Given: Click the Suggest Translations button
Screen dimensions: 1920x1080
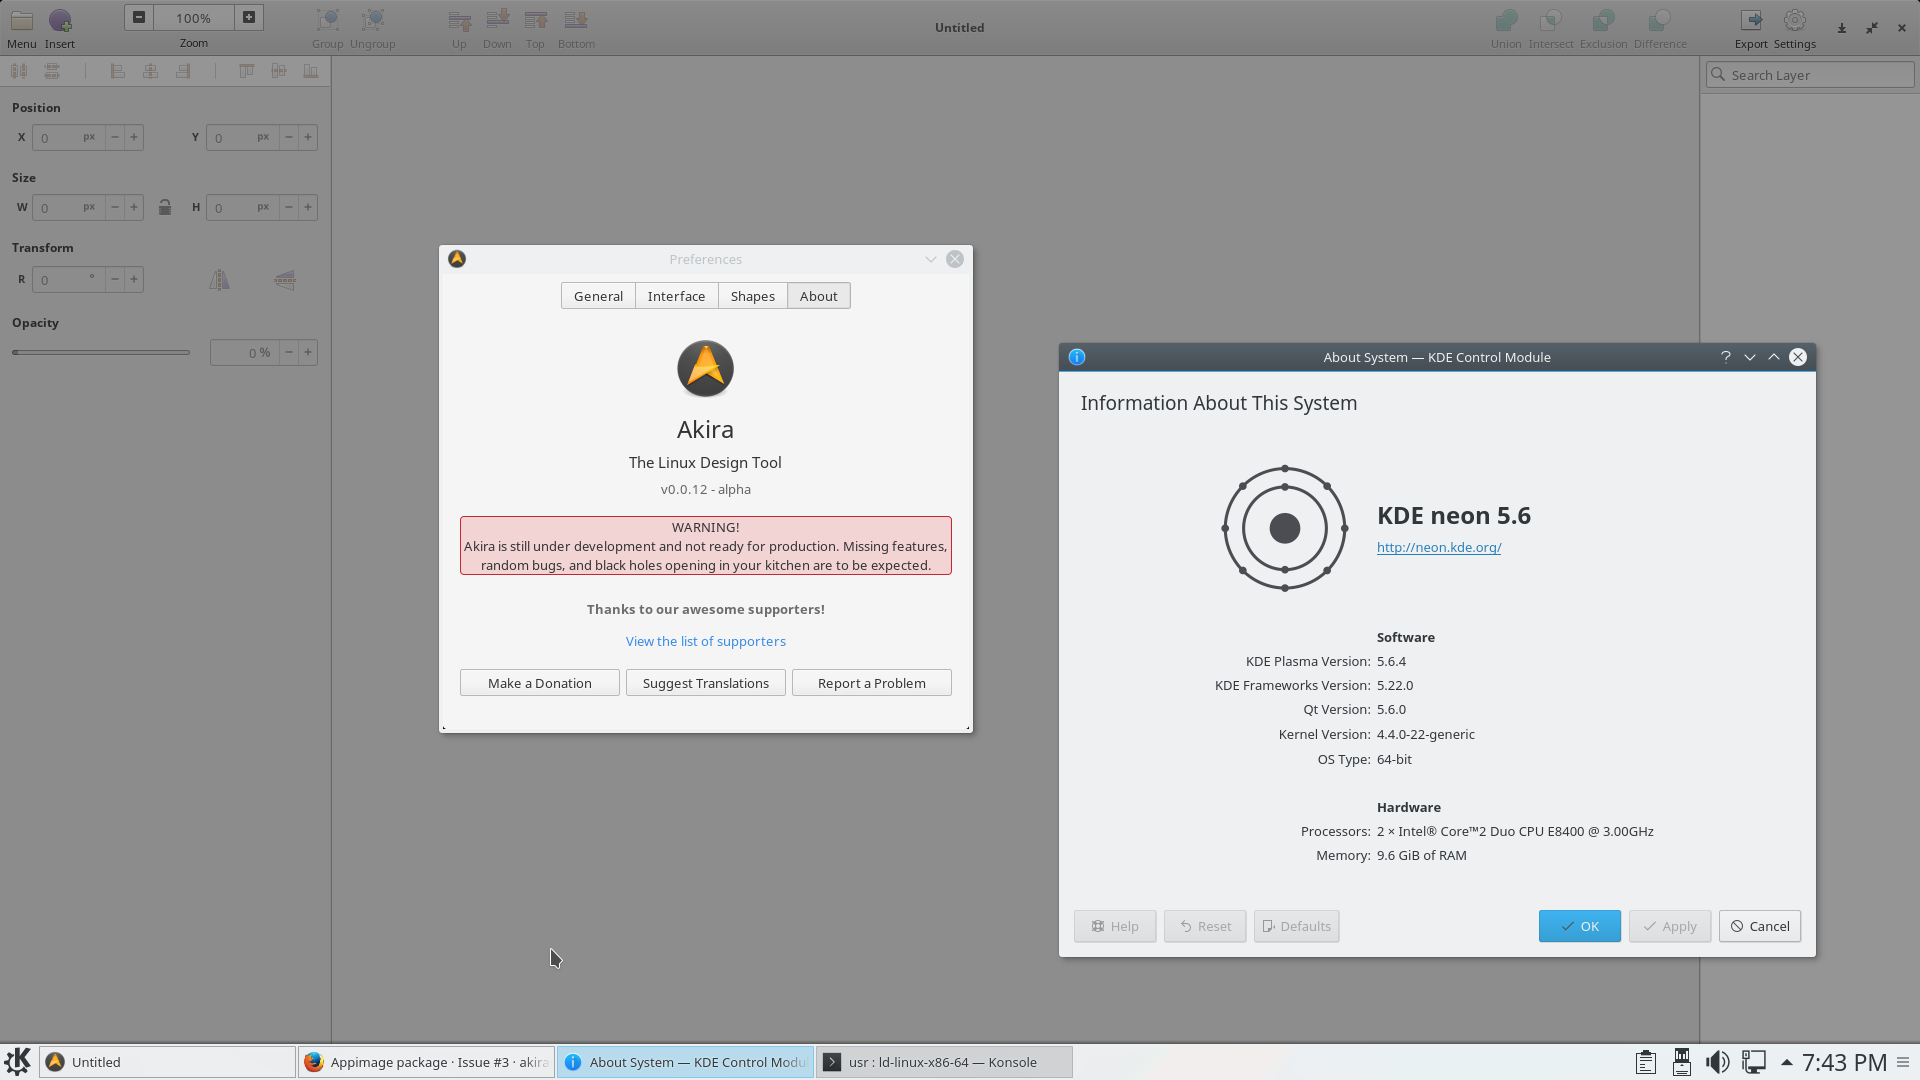Looking at the screenshot, I should pos(706,683).
